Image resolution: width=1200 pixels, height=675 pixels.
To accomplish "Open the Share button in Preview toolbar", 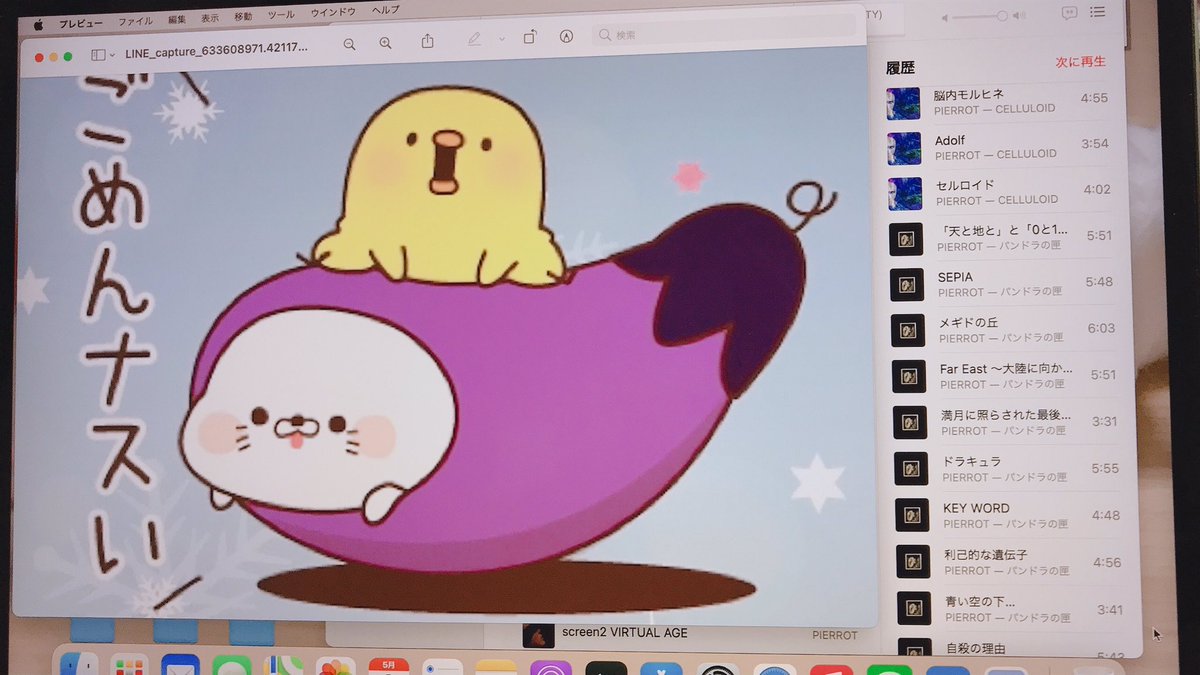I will tap(428, 41).
